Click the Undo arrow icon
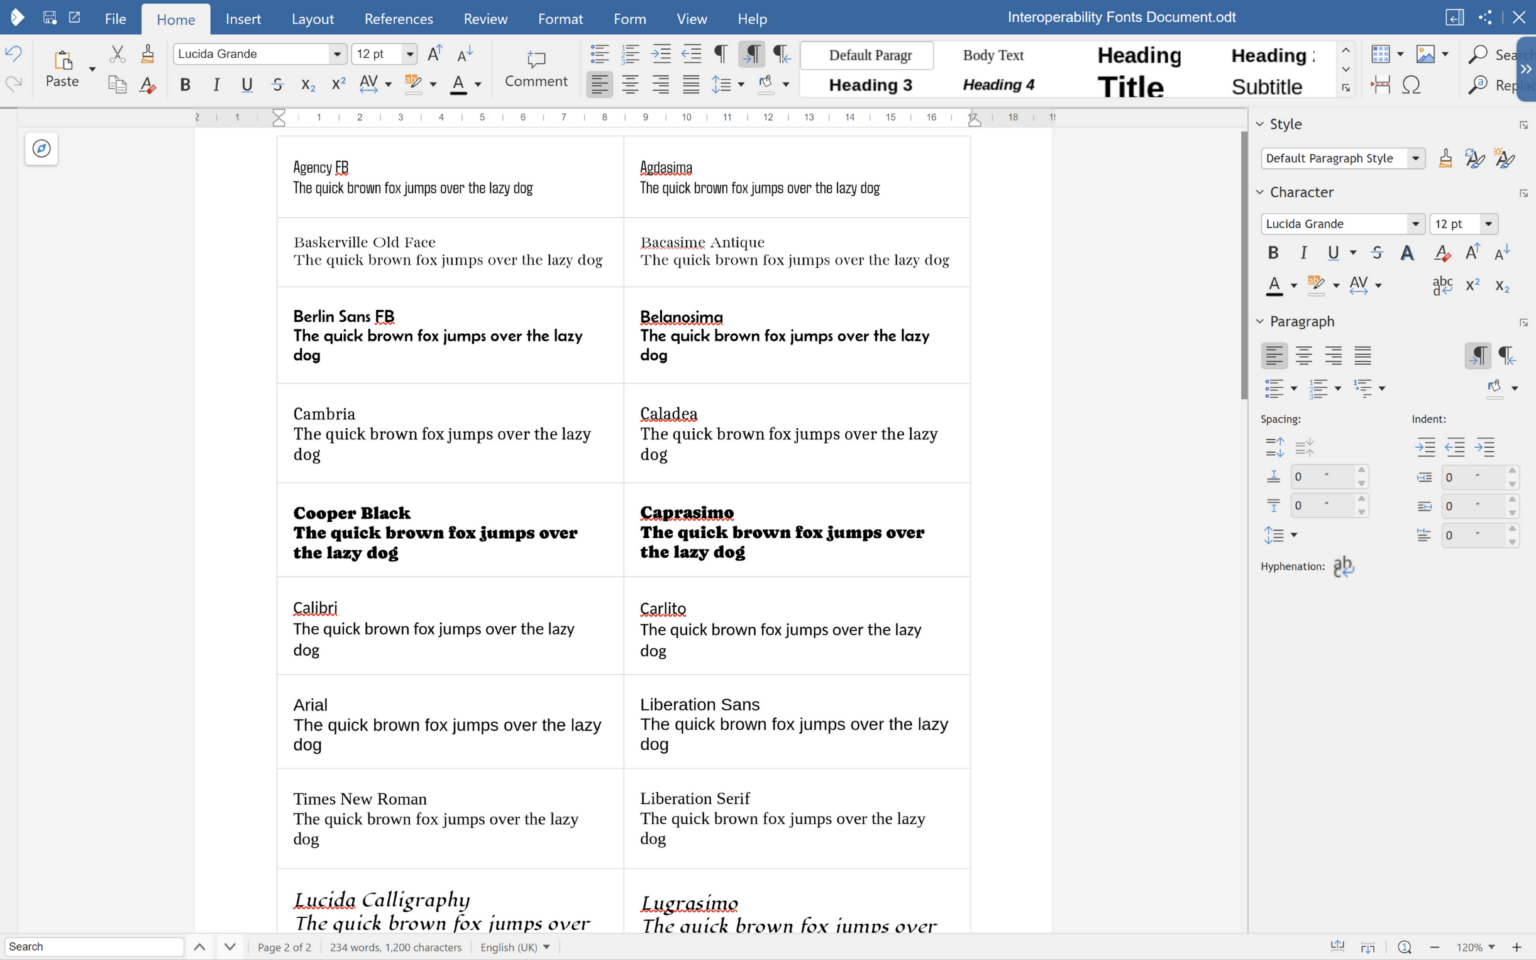The width and height of the screenshot is (1536, 960). (13, 54)
